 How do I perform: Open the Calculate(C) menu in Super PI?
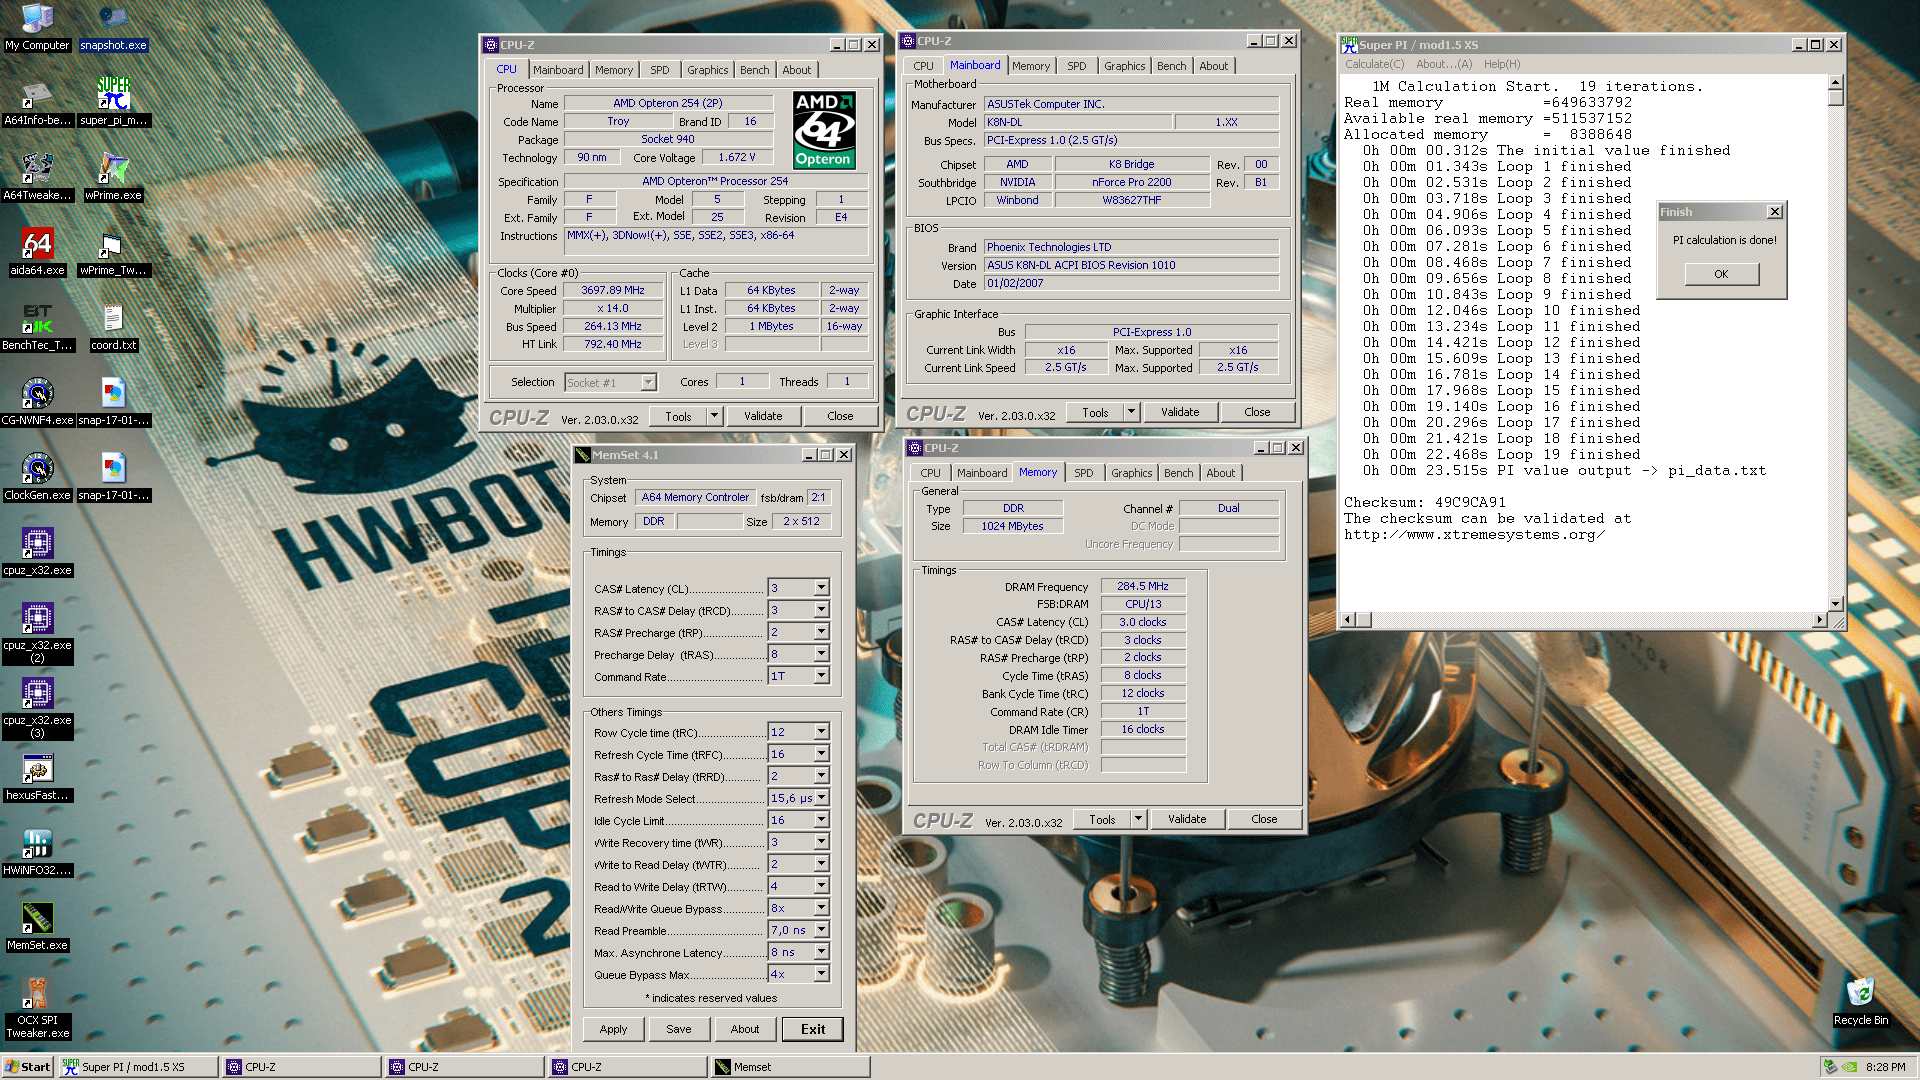point(1374,64)
